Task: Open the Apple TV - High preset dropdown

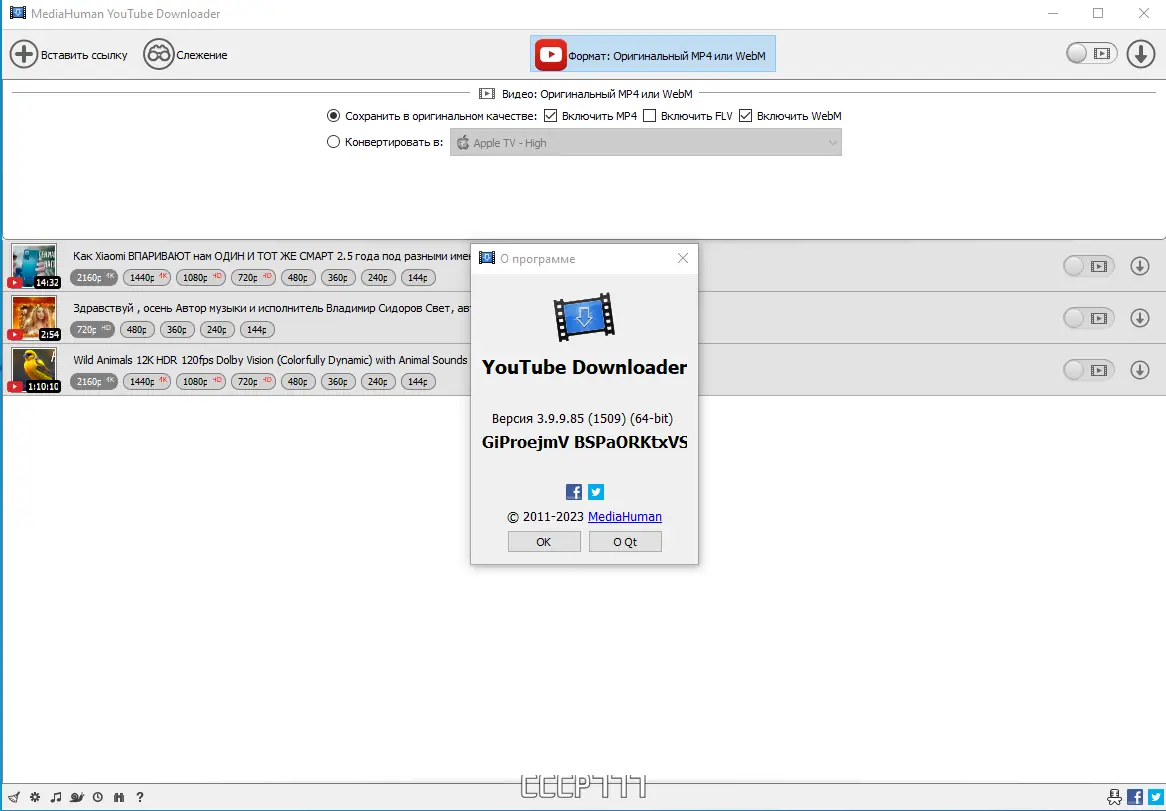Action: pos(645,142)
